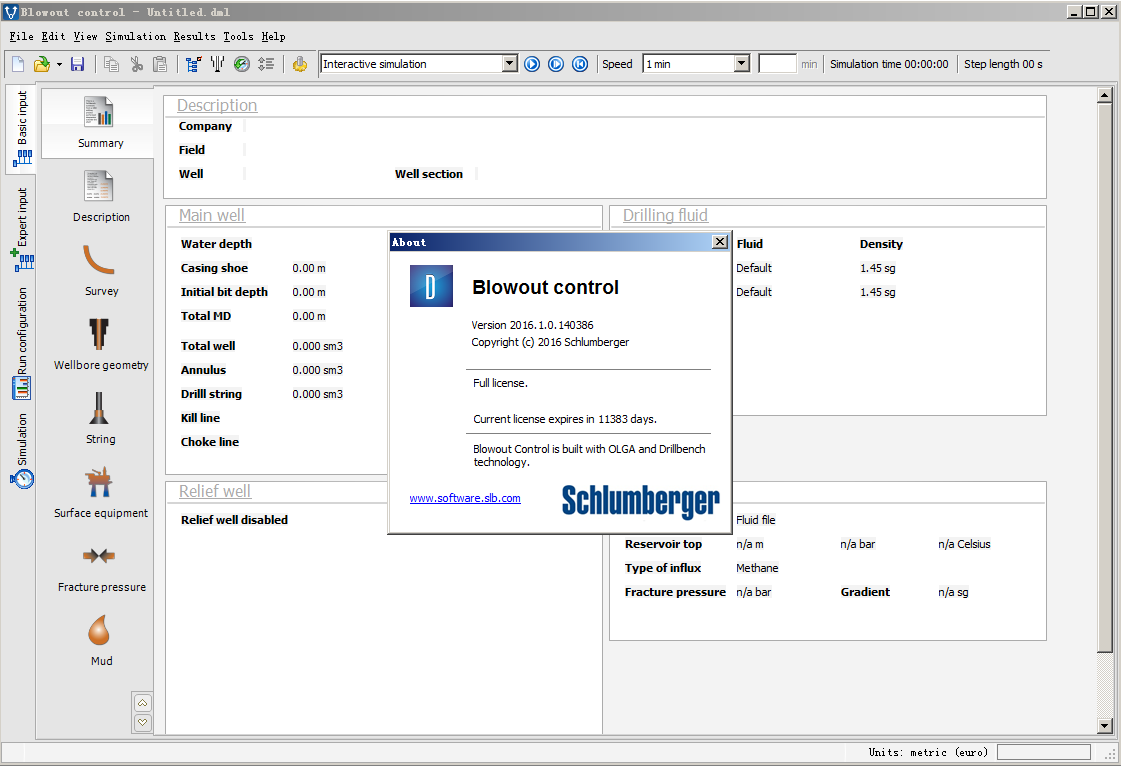Open the Results menu
The width and height of the screenshot is (1121, 766).
coord(194,36)
